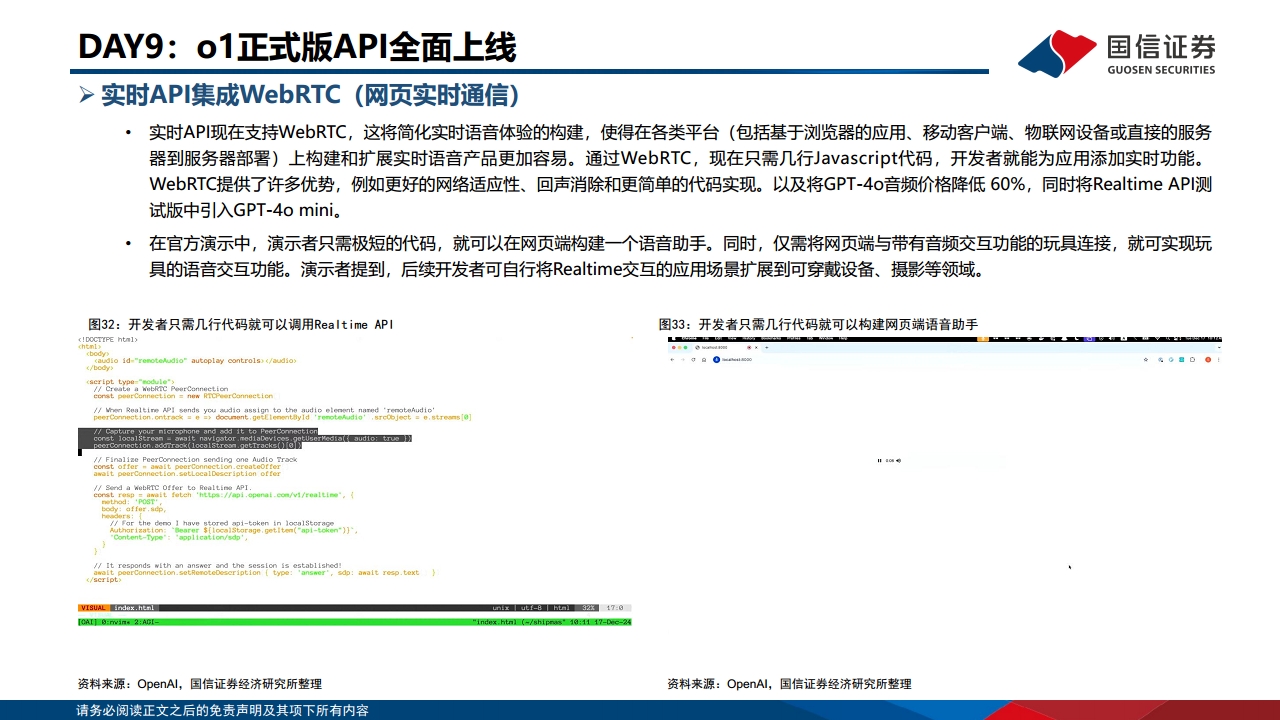Open the File menu
Screen dimensions: 1280x720
click(x=706, y=338)
